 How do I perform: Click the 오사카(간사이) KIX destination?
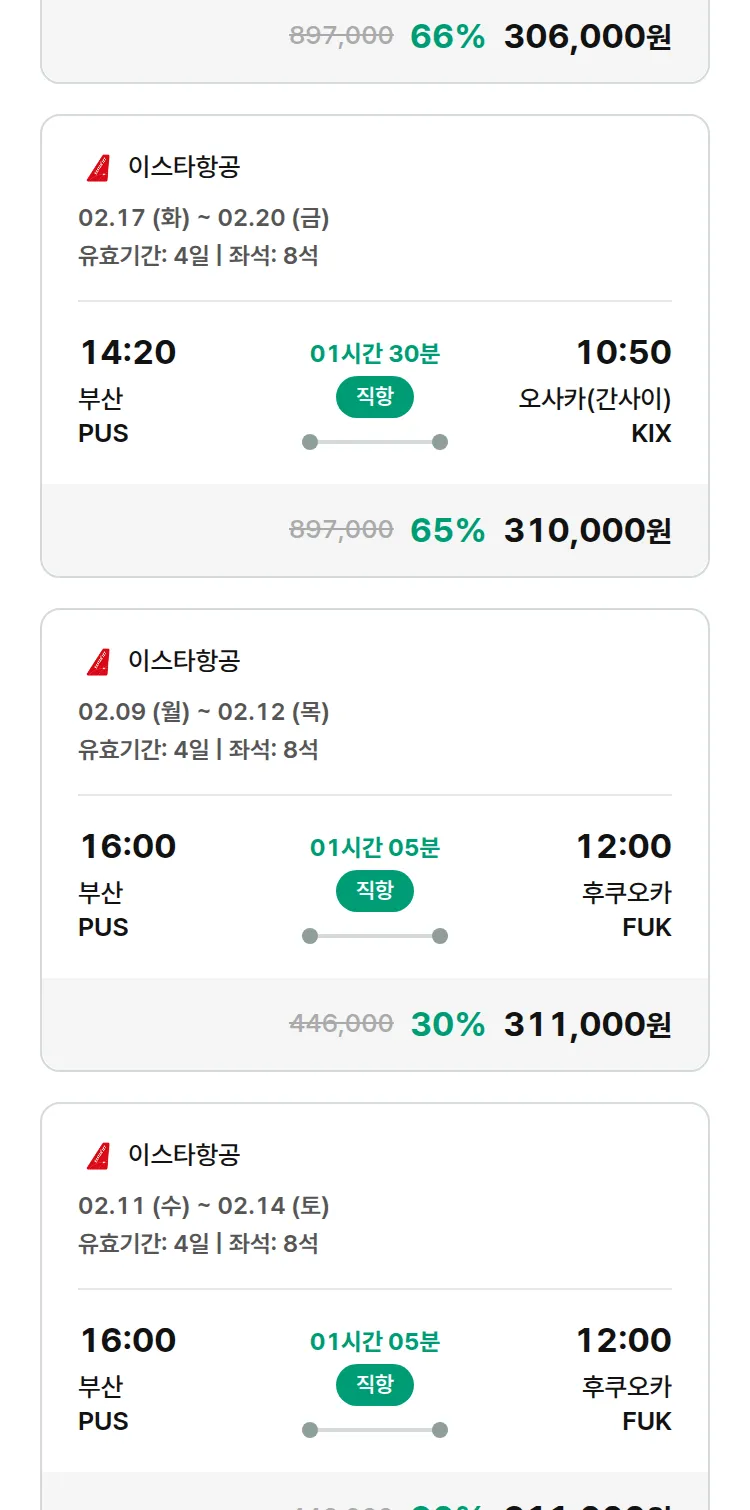[595, 415]
